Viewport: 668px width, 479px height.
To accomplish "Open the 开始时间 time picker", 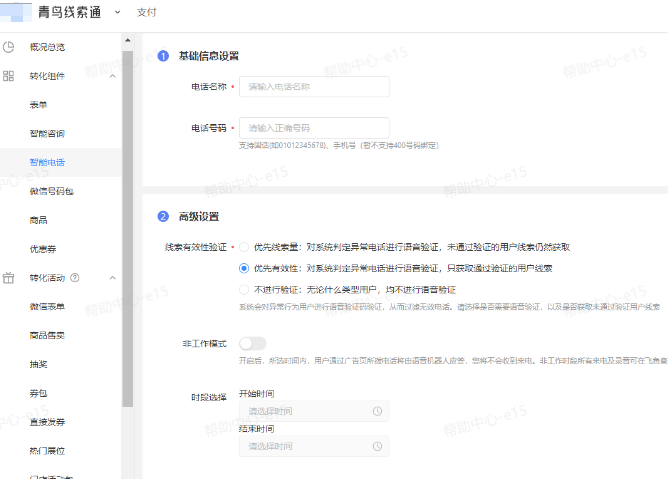I will click(x=314, y=411).
